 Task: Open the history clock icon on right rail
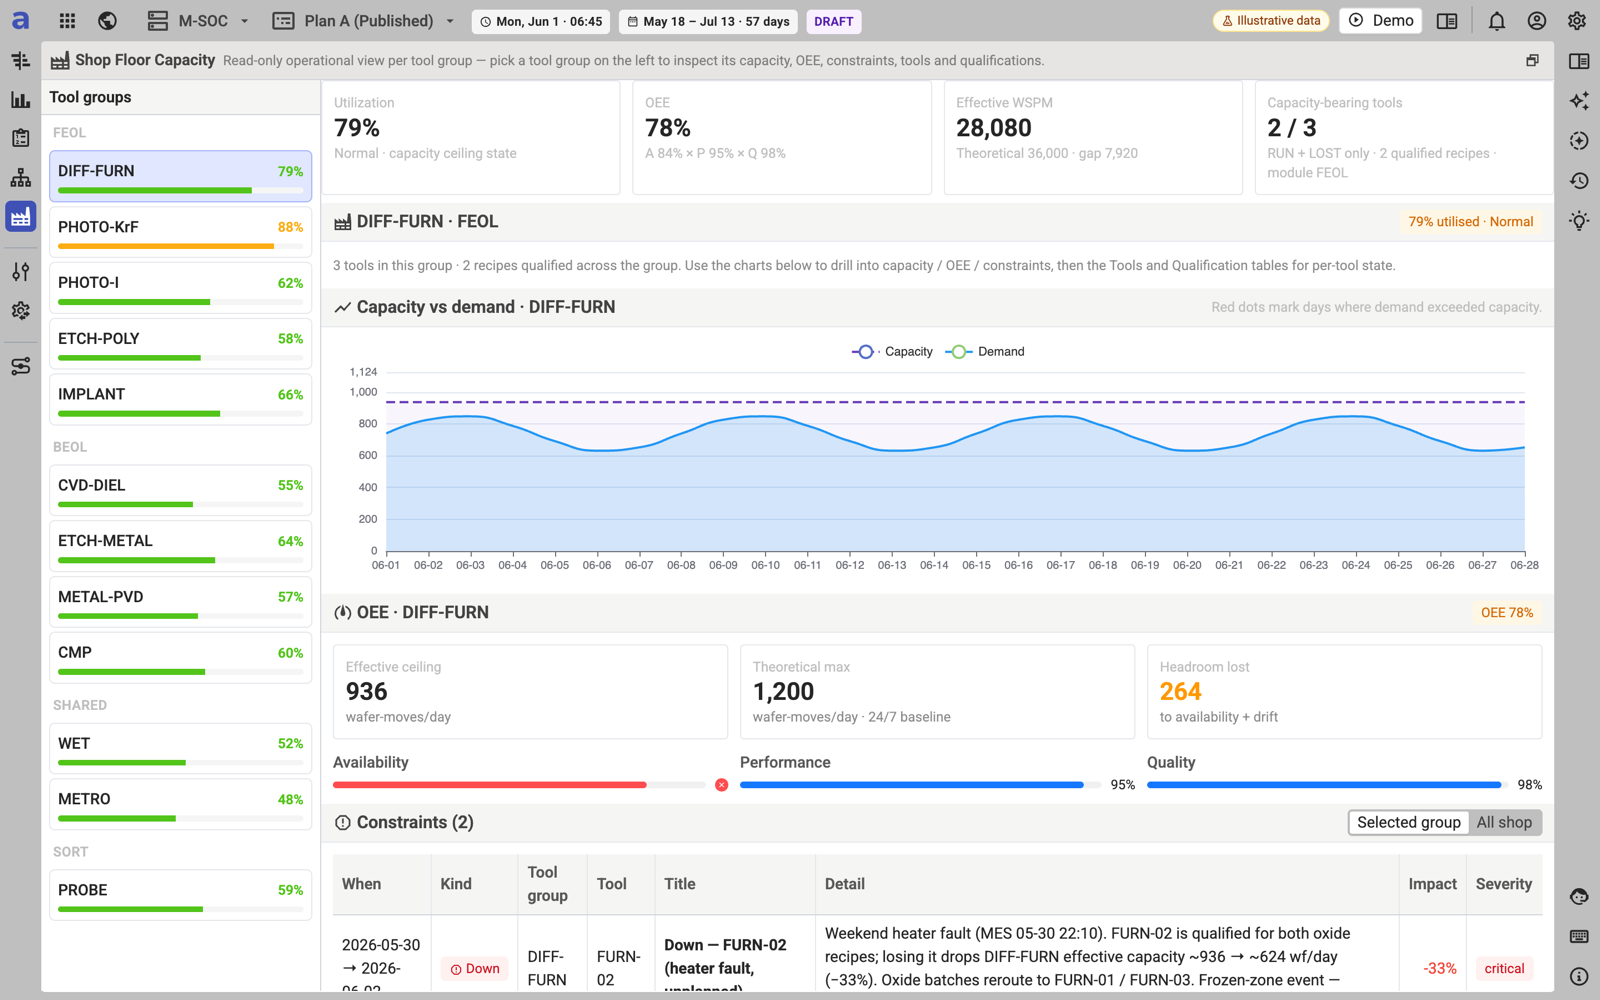[1579, 181]
